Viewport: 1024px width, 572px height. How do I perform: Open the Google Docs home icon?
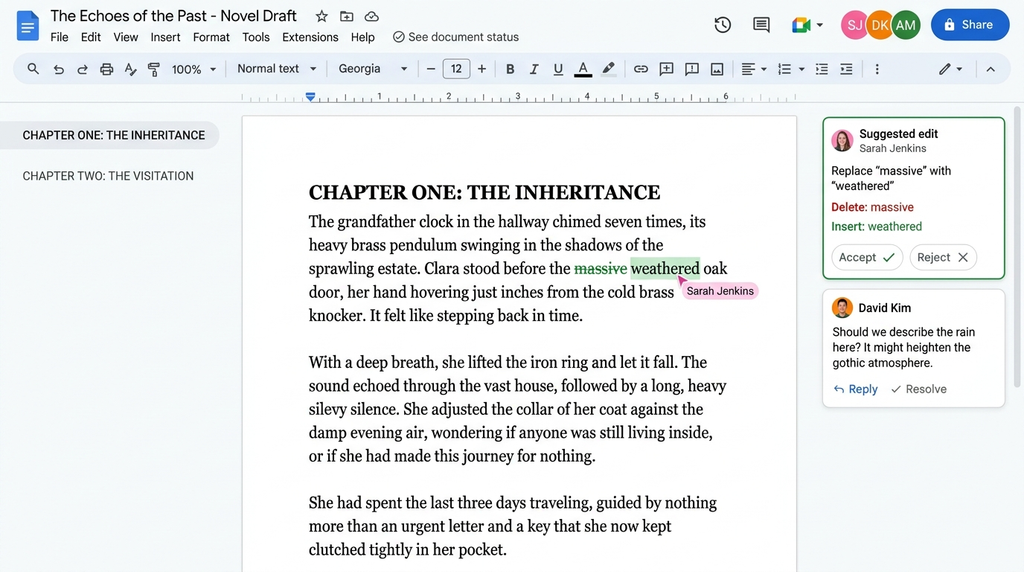pos(27,26)
